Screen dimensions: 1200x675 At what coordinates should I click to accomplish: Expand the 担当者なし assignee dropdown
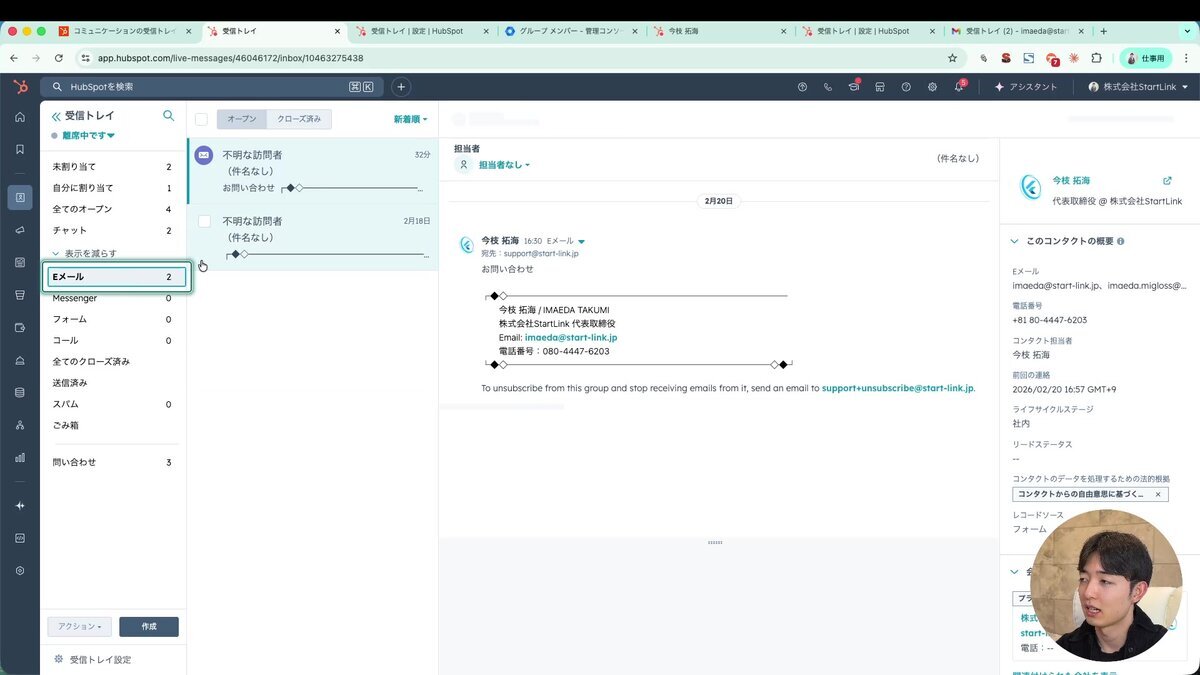504,165
